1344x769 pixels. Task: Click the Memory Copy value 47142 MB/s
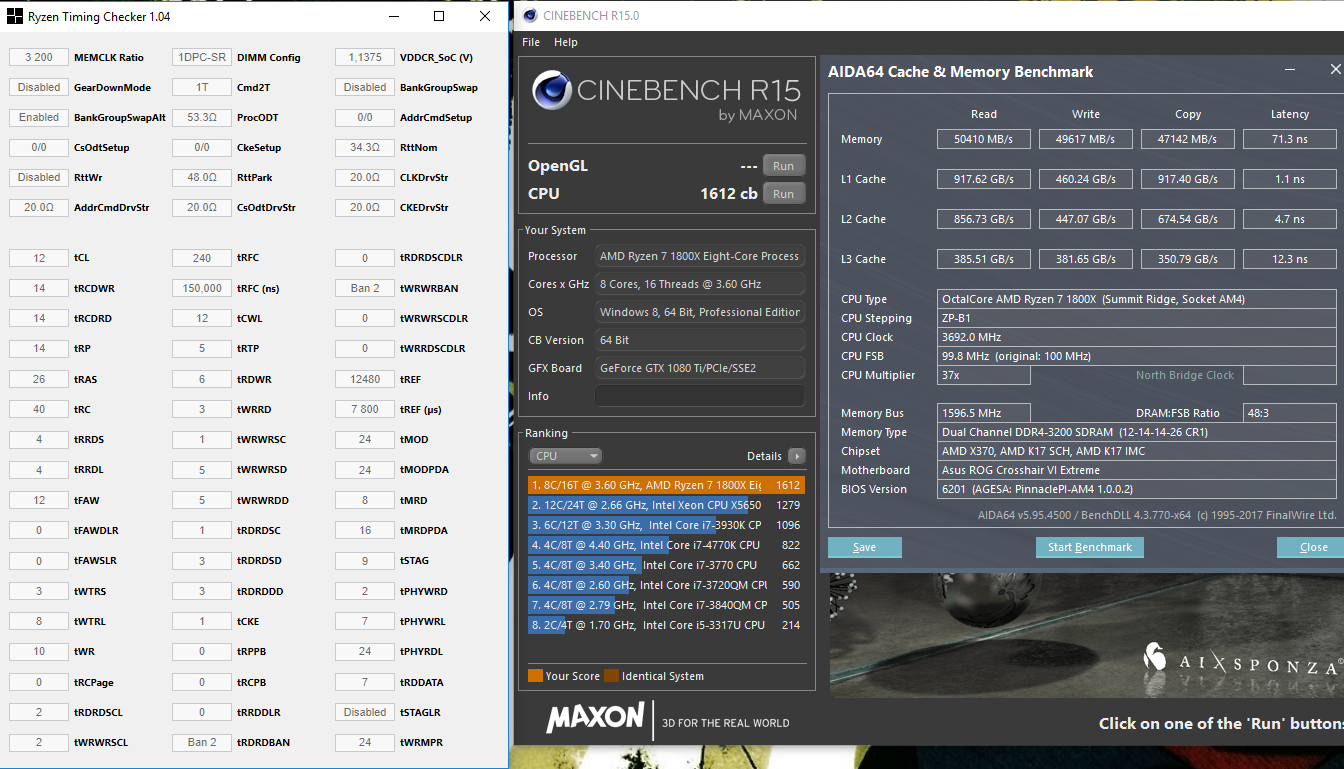[1187, 139]
